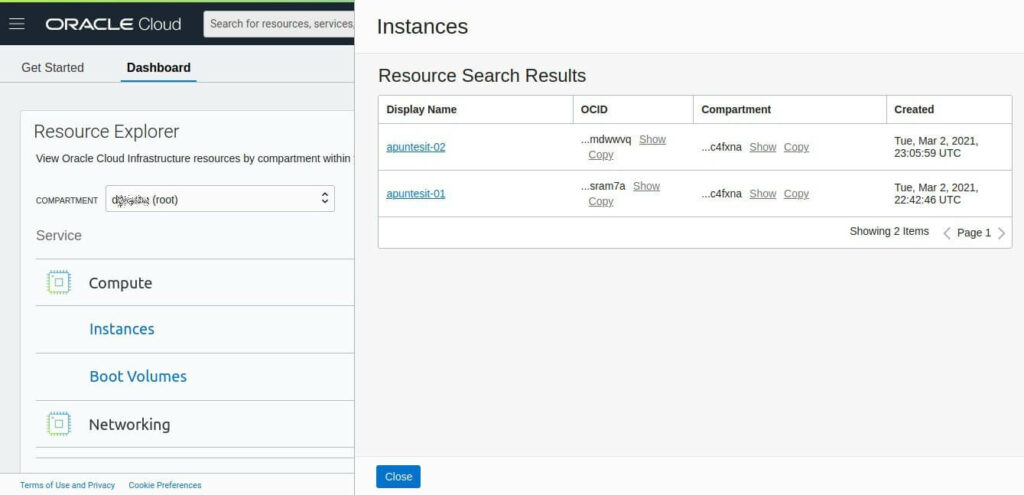Go to next results page arrow
The width and height of the screenshot is (1024, 495).
(x=1001, y=233)
